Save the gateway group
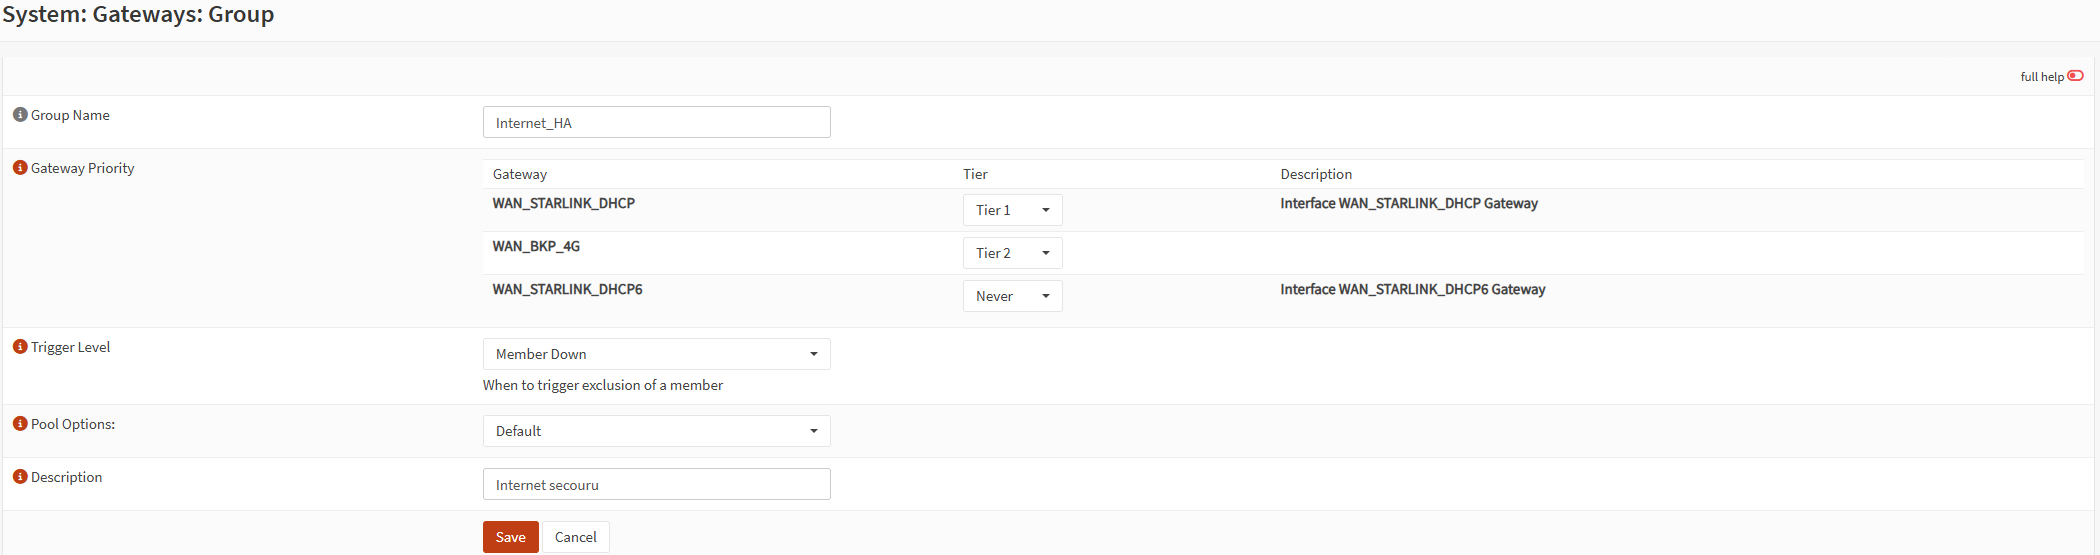This screenshot has height=555, width=2100. [x=511, y=537]
